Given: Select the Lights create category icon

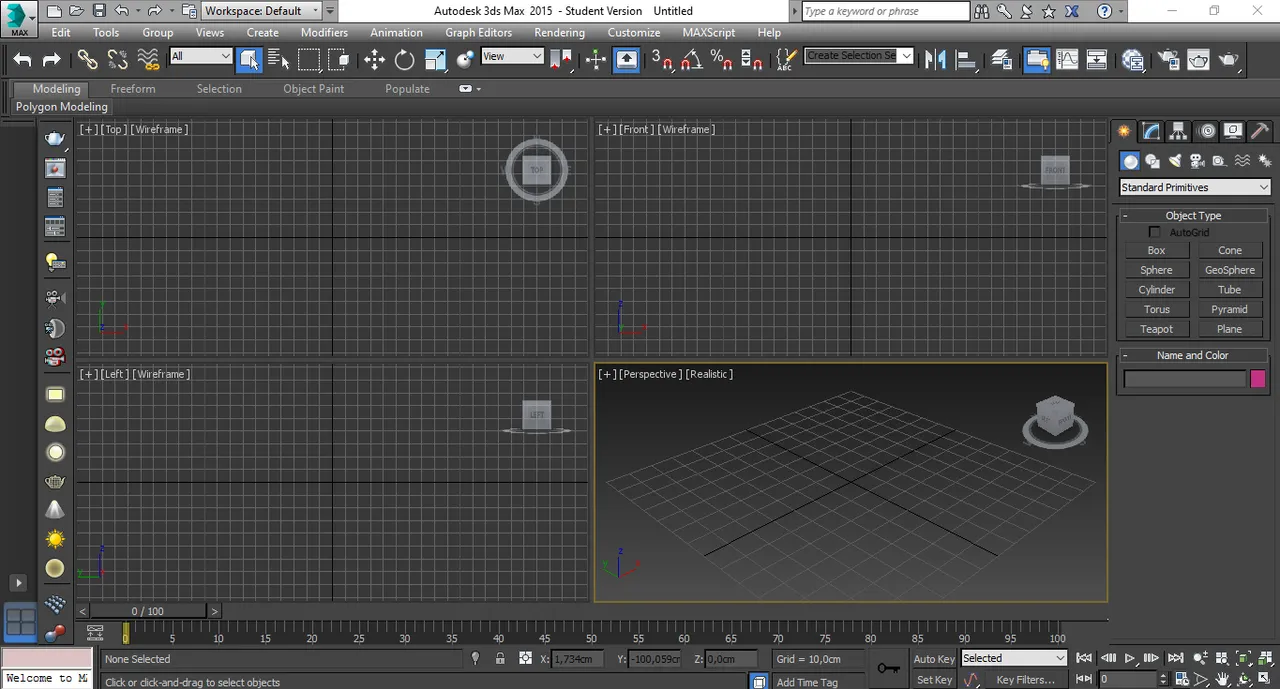Looking at the screenshot, I should (1174, 160).
